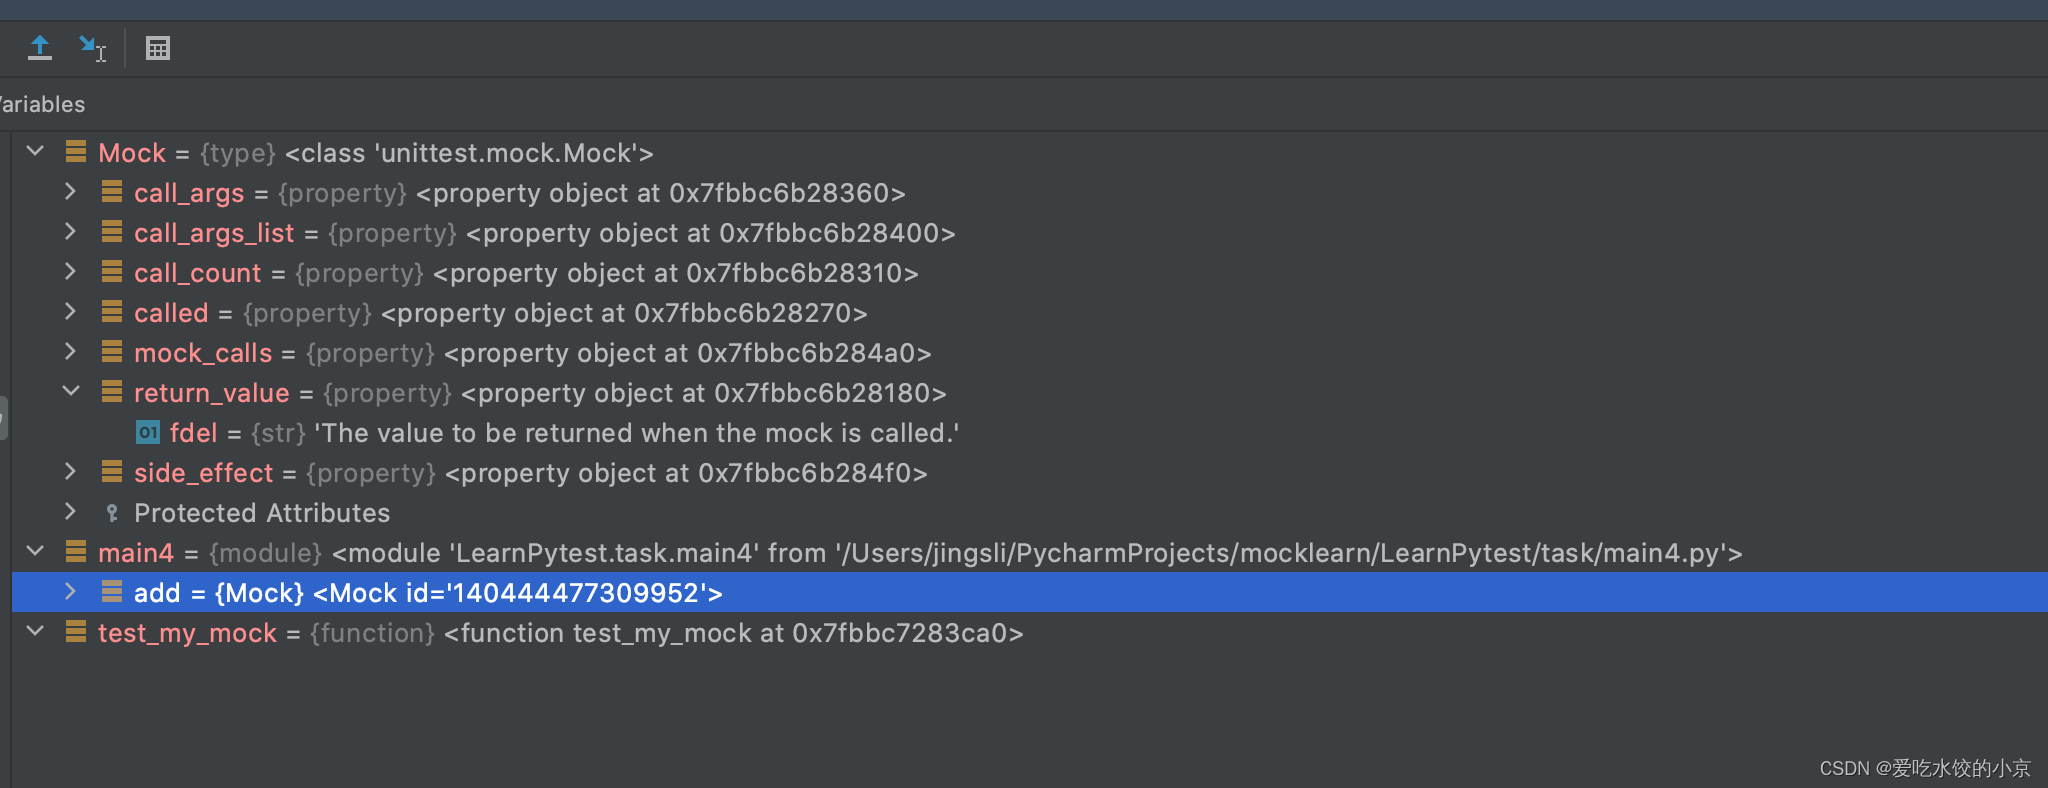Image resolution: width=2048 pixels, height=788 pixels.
Task: Expand the side_effect property node
Action: coord(70,471)
